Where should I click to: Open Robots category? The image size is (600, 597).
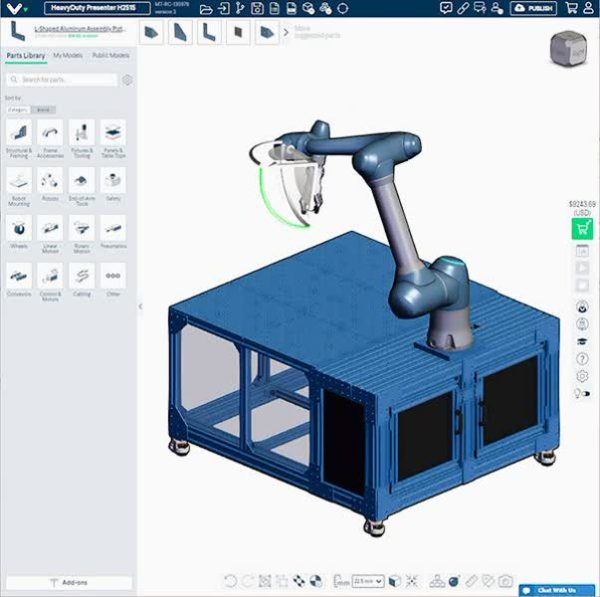click(x=50, y=184)
